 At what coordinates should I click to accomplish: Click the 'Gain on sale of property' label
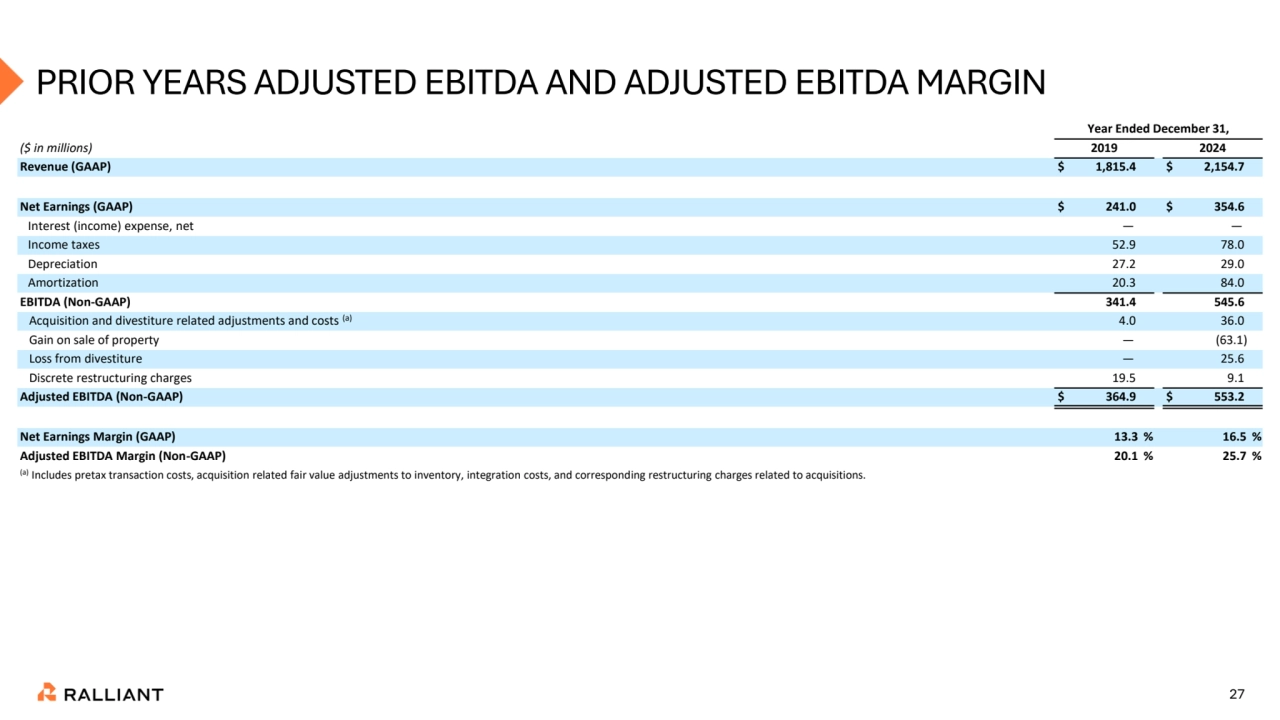pos(94,340)
